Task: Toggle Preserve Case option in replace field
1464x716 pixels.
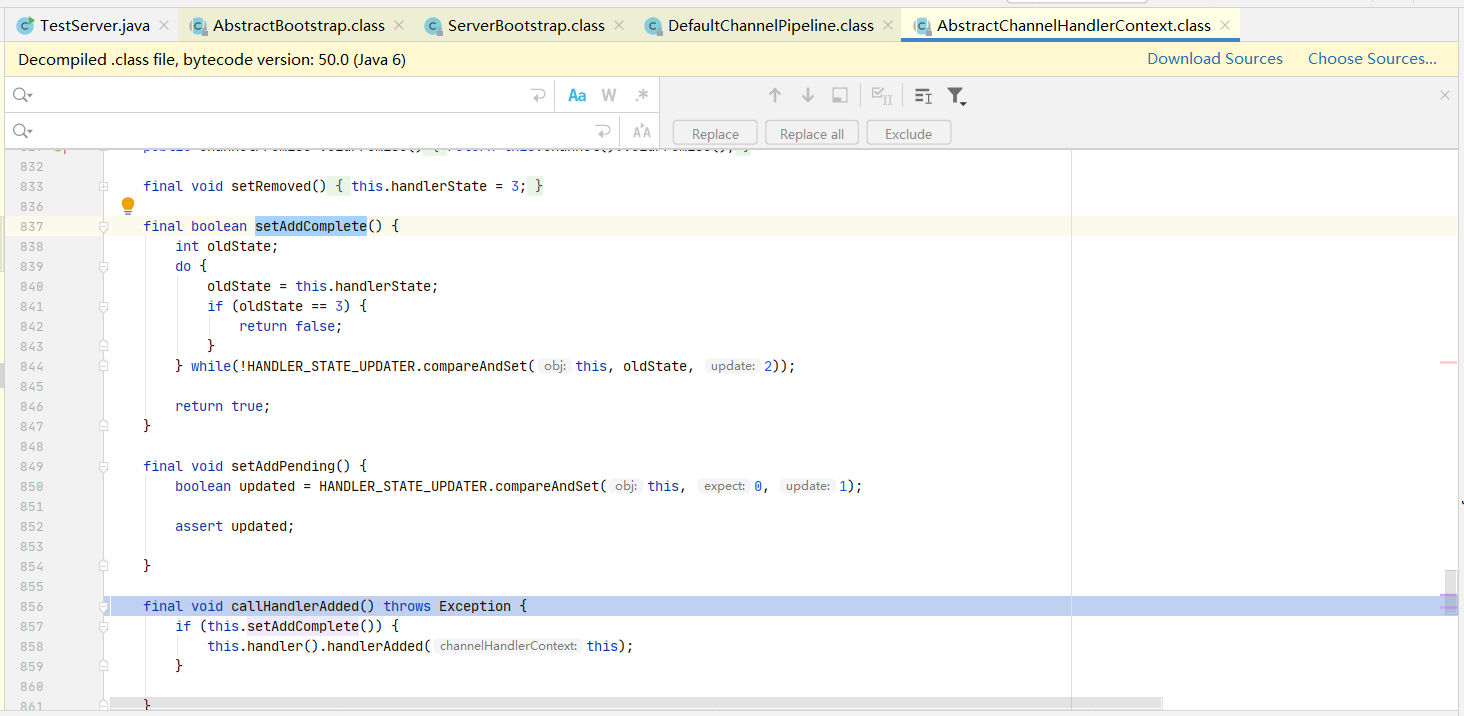Action: [641, 131]
